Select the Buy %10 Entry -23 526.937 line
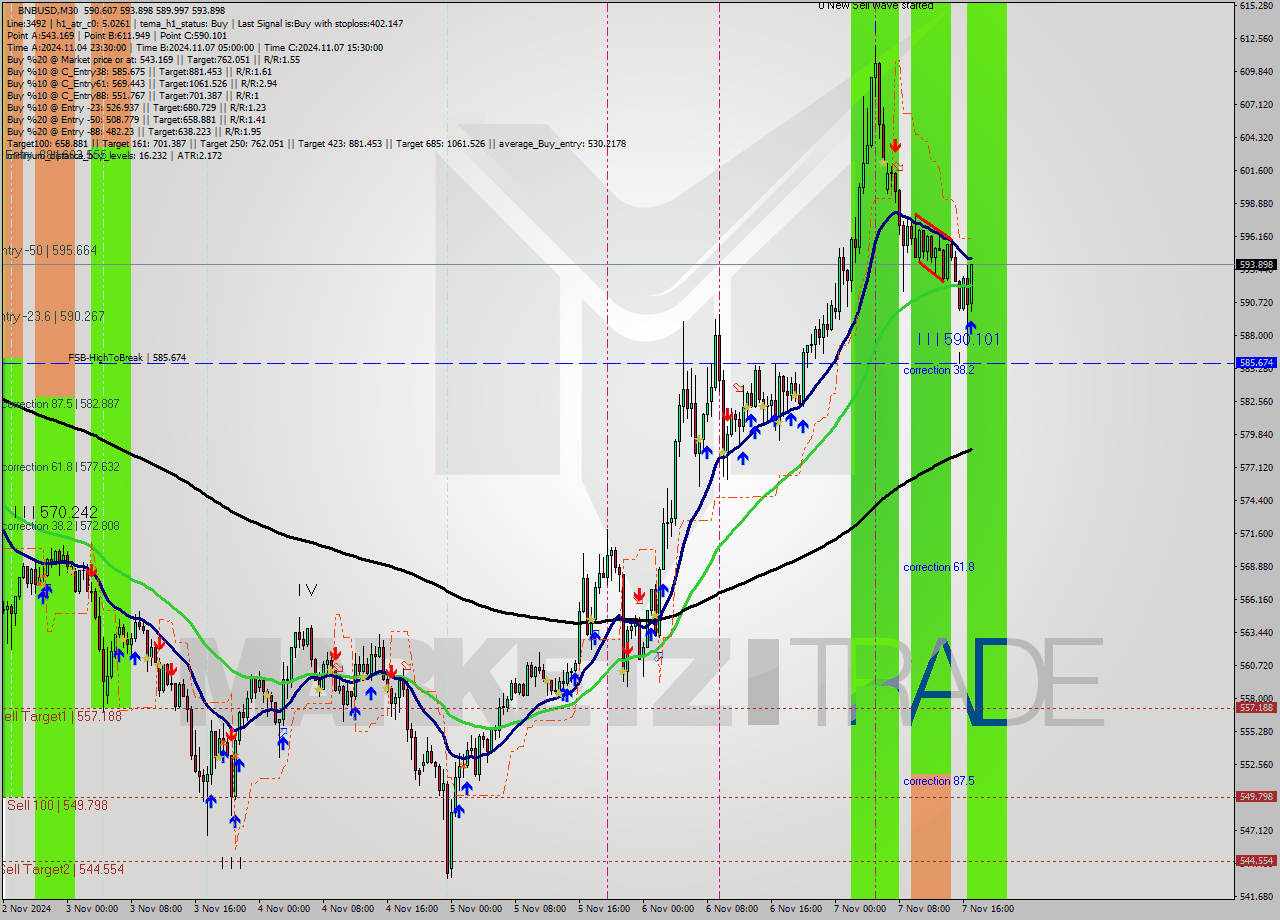Image resolution: width=1280 pixels, height=920 pixels. click(136, 107)
